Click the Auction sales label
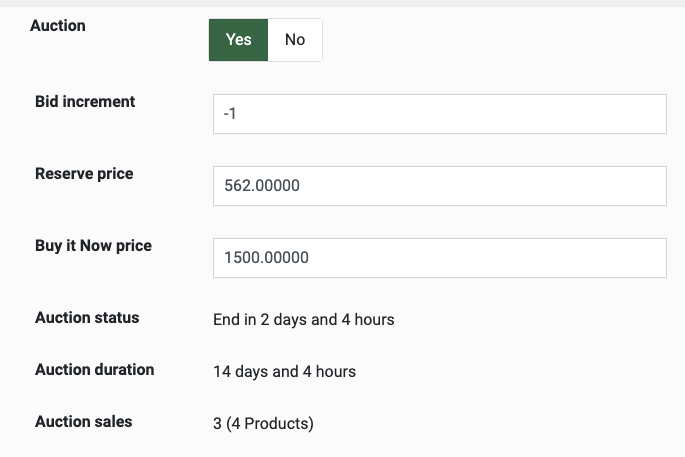The width and height of the screenshot is (685, 457). 83,422
